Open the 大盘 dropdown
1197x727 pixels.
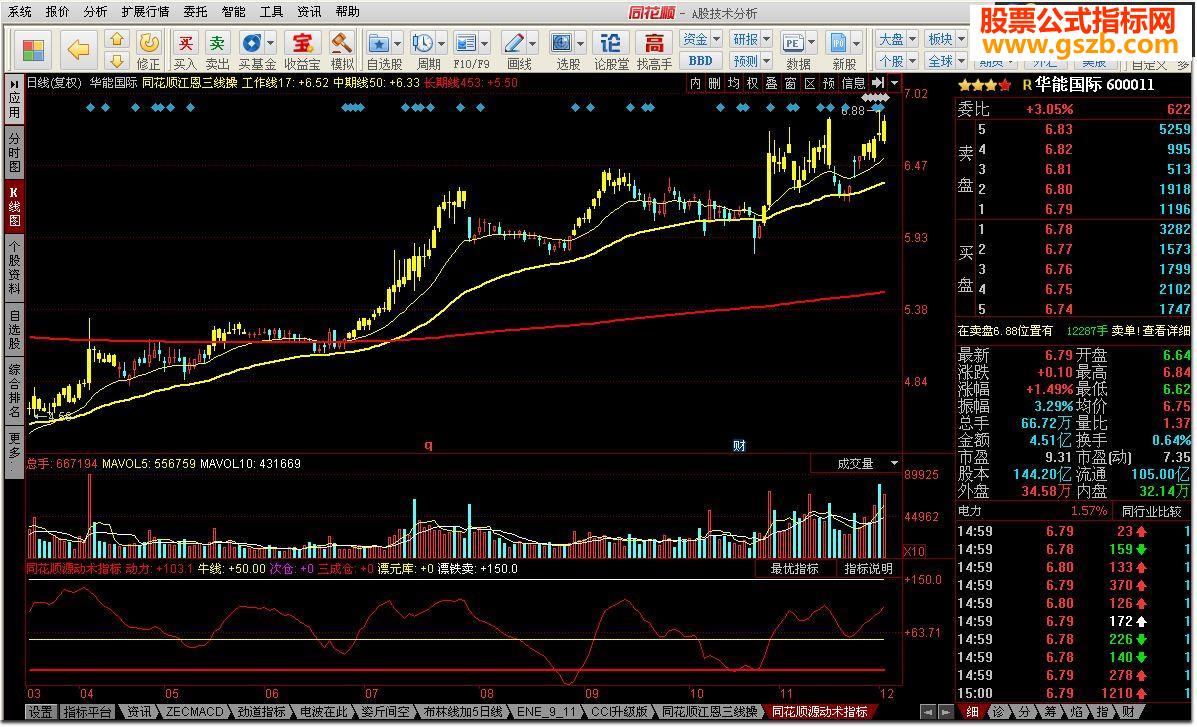[897, 39]
